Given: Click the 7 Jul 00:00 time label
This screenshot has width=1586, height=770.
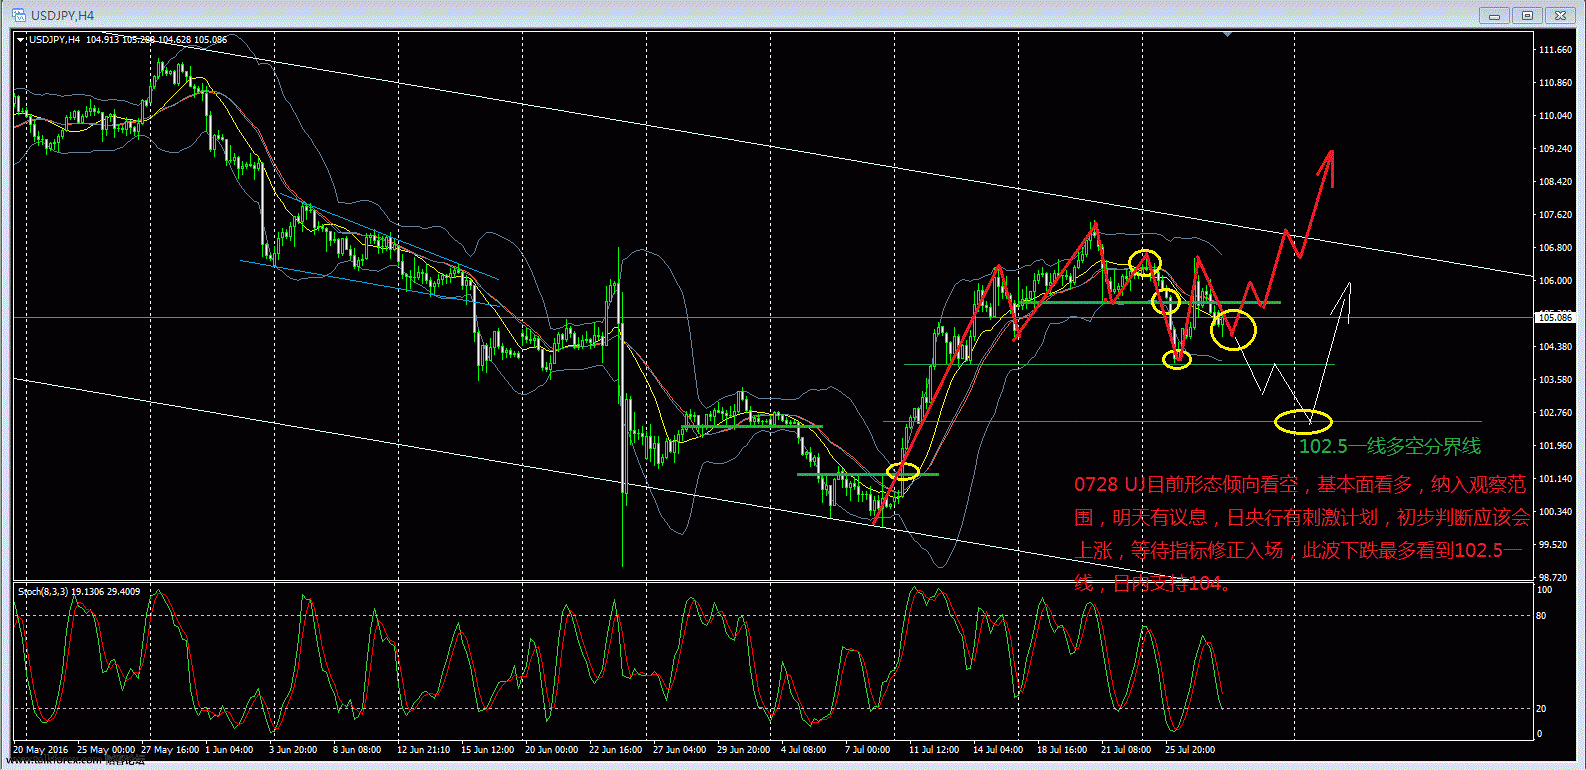Looking at the screenshot, I should point(868,749).
